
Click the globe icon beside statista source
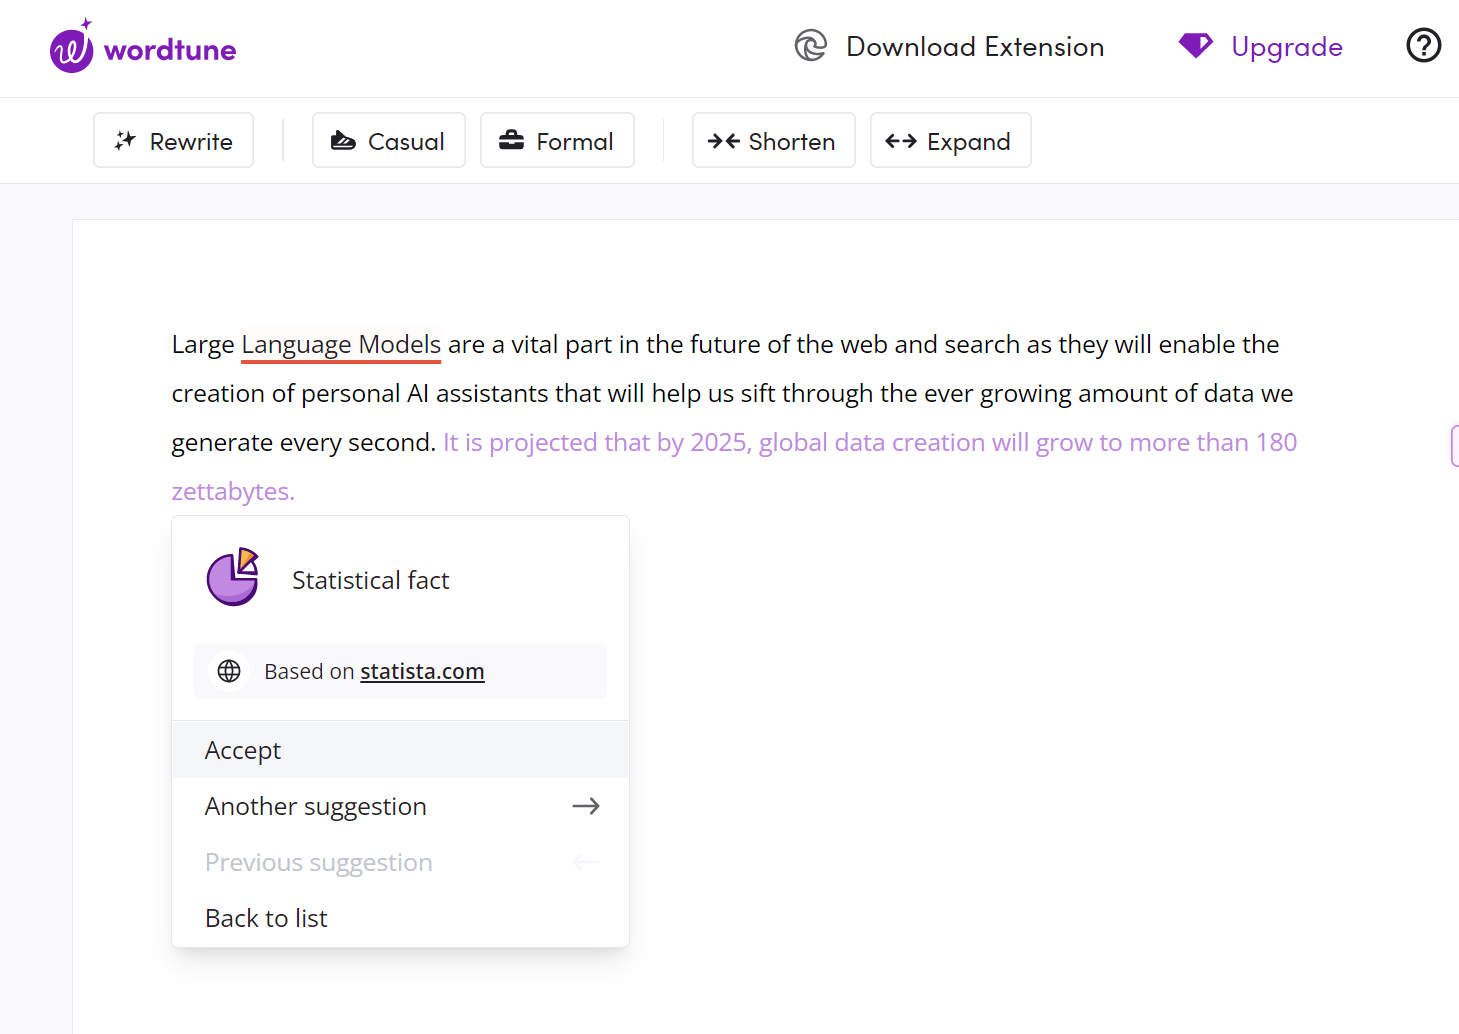click(x=229, y=671)
